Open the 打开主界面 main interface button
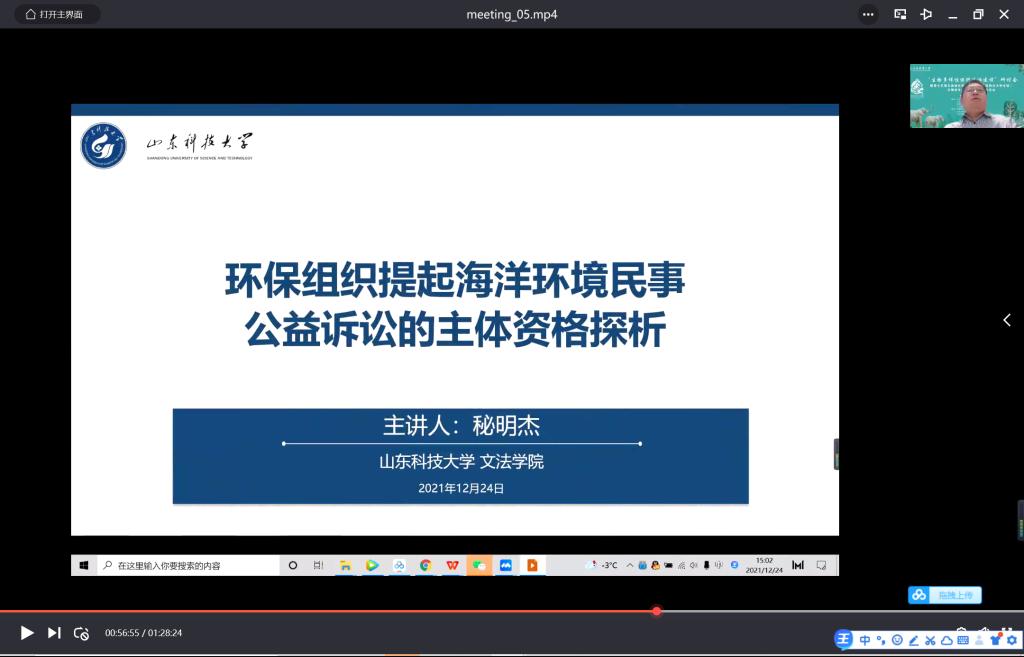This screenshot has height=657, width=1024. point(56,14)
